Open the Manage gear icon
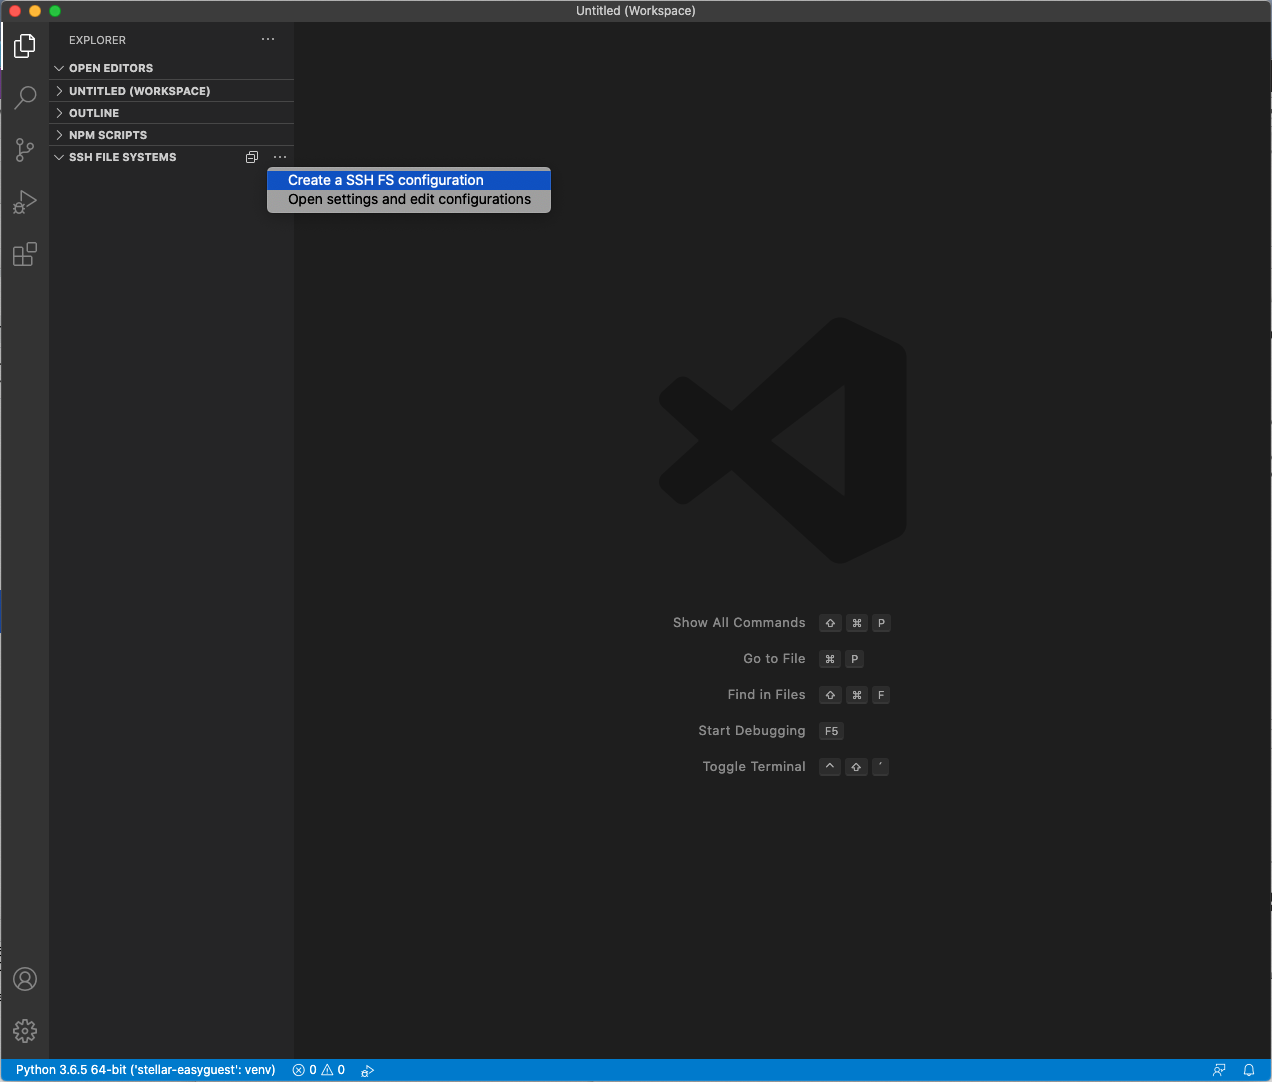 pyautogui.click(x=25, y=1031)
